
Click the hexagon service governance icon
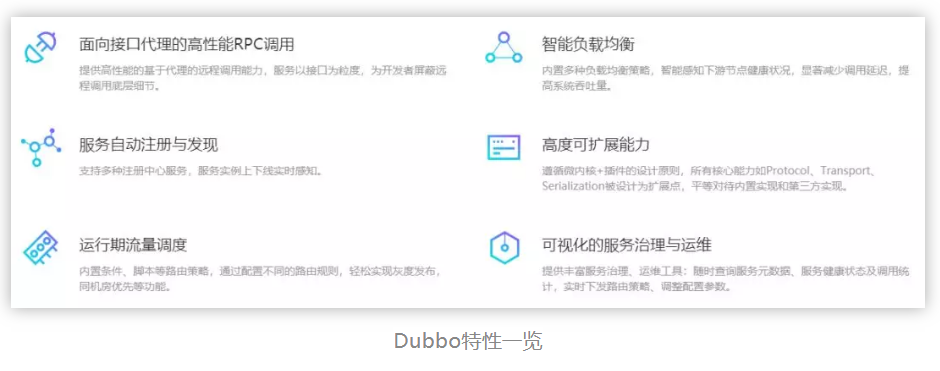point(504,247)
